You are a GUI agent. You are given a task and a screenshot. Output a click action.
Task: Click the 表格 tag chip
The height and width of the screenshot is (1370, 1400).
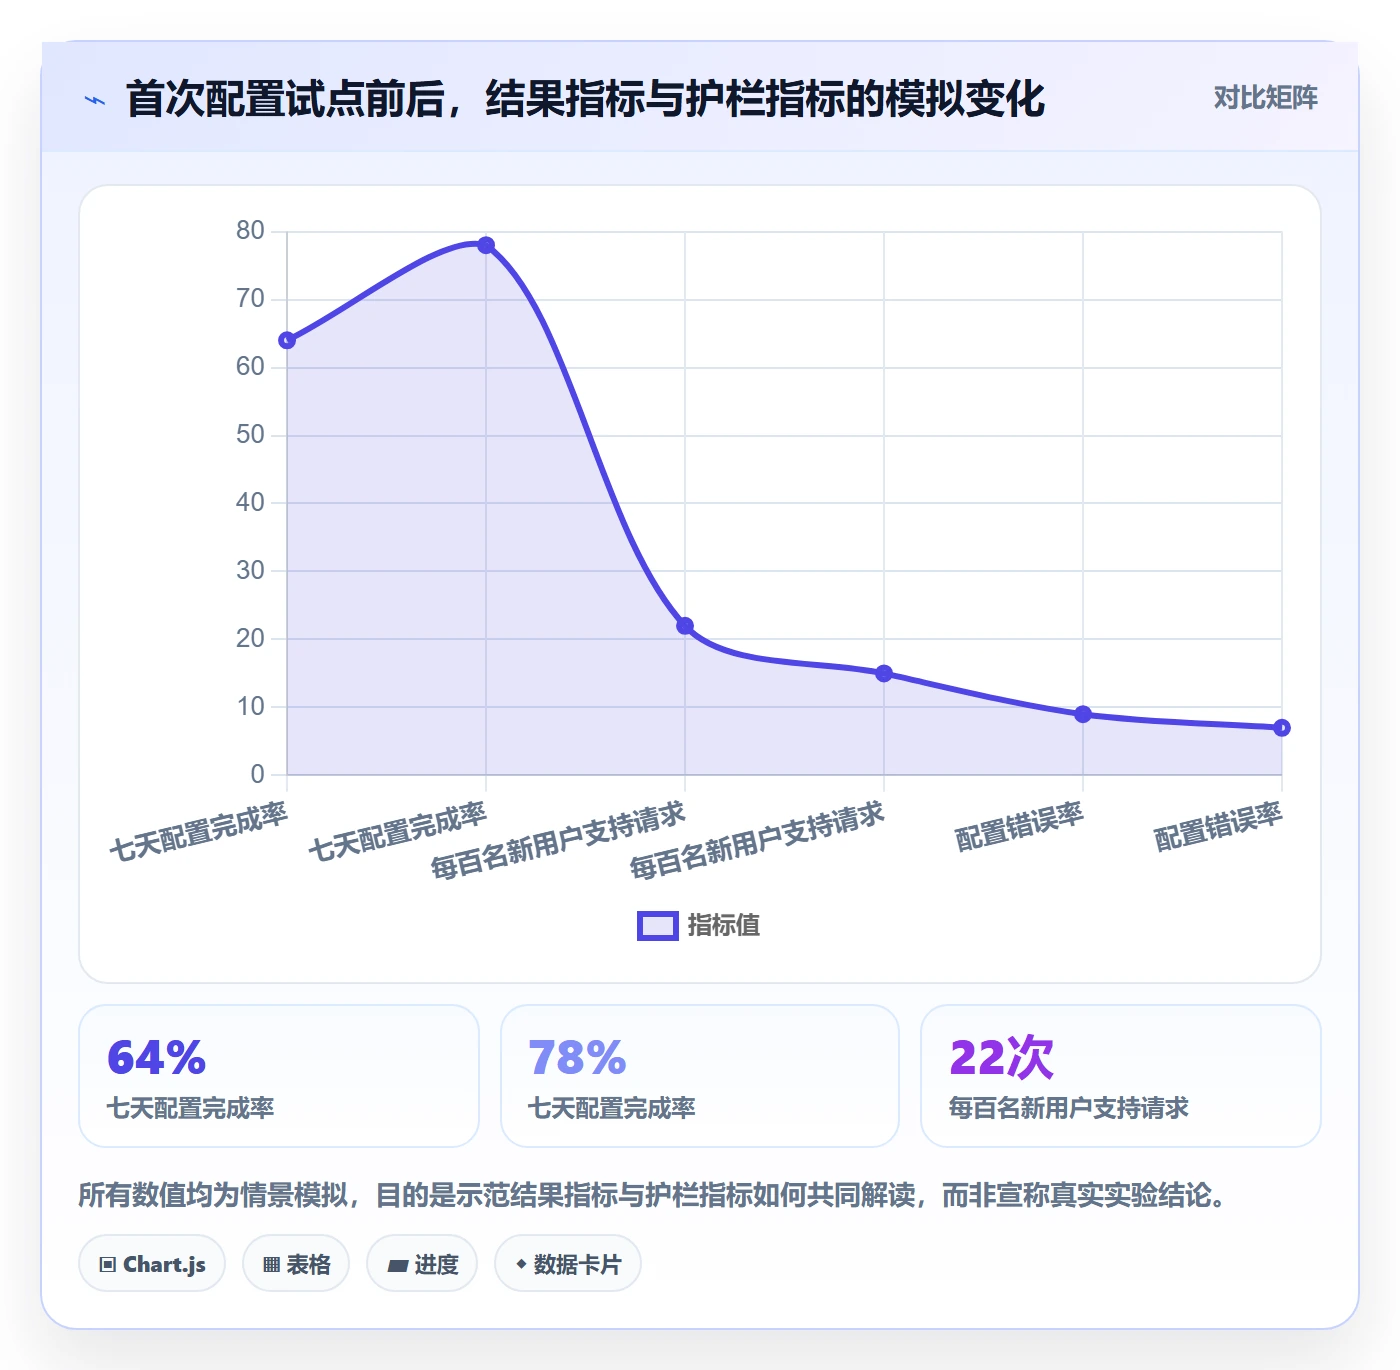pyautogui.click(x=296, y=1264)
